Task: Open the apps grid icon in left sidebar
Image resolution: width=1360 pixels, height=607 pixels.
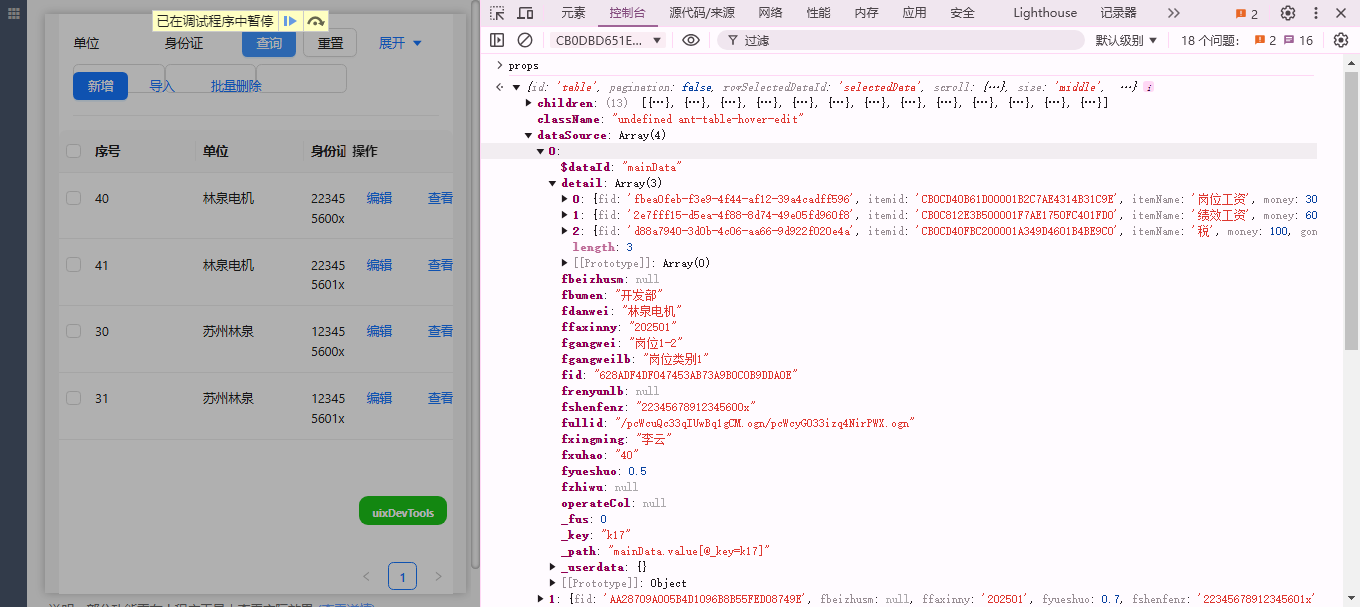Action: tap(14, 16)
